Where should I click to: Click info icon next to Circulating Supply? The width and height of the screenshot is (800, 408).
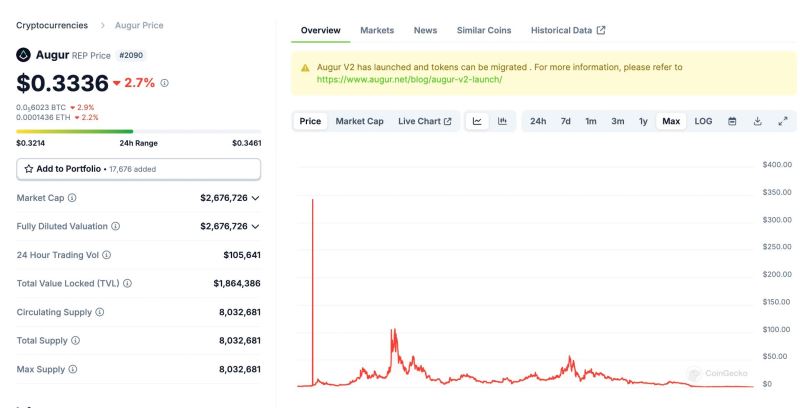[x=100, y=312]
